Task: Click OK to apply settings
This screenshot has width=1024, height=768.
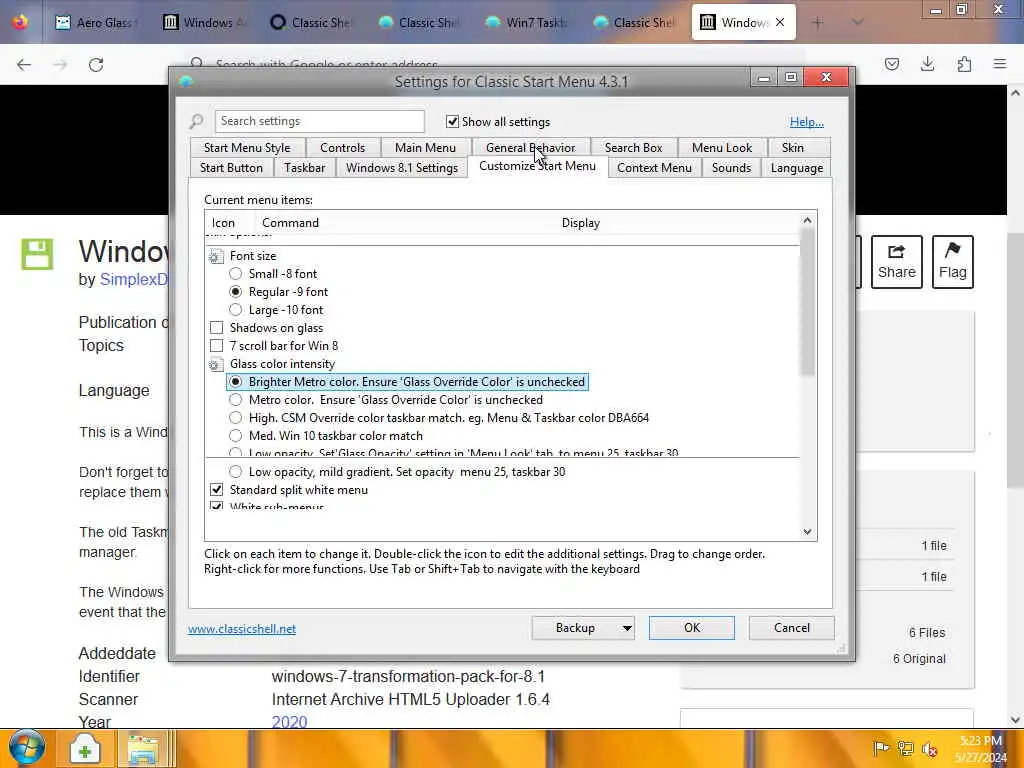Action: tap(692, 628)
